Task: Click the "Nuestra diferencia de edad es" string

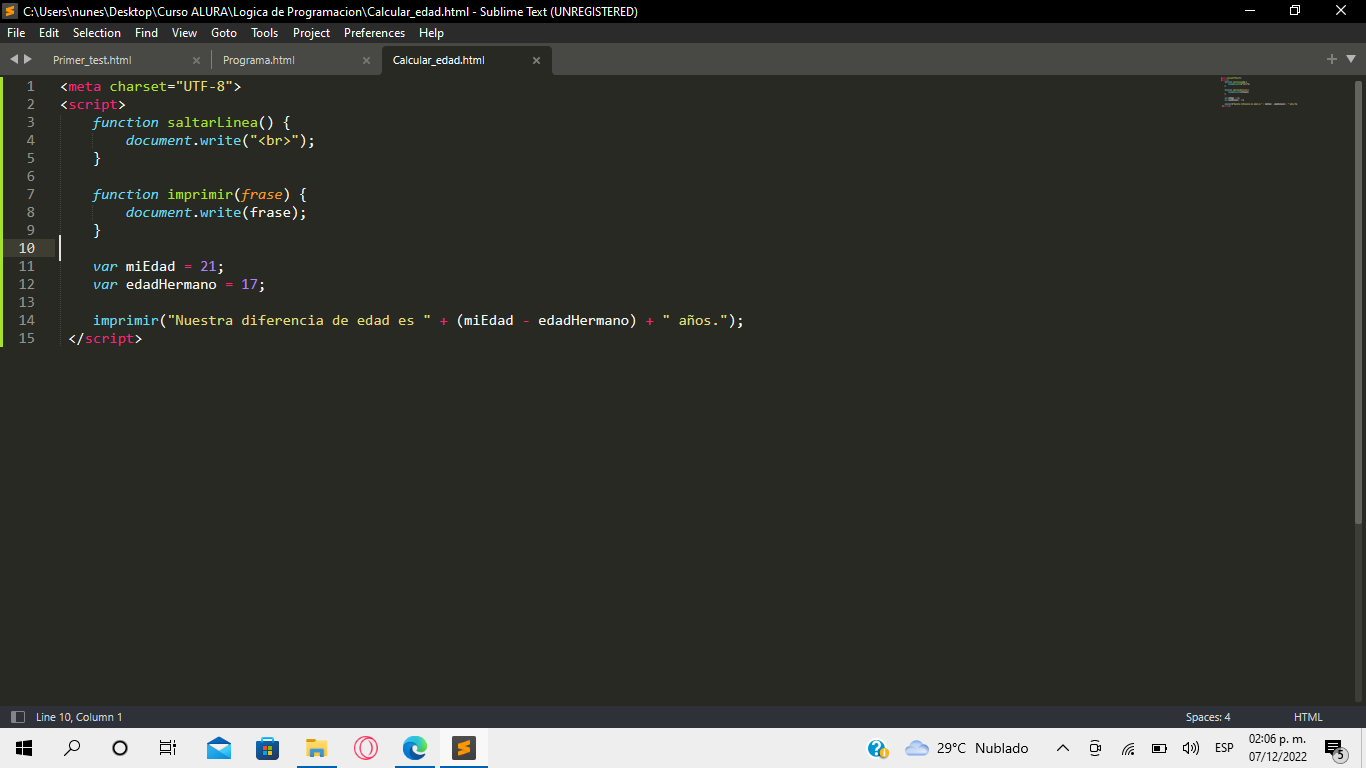Action: coord(299,320)
